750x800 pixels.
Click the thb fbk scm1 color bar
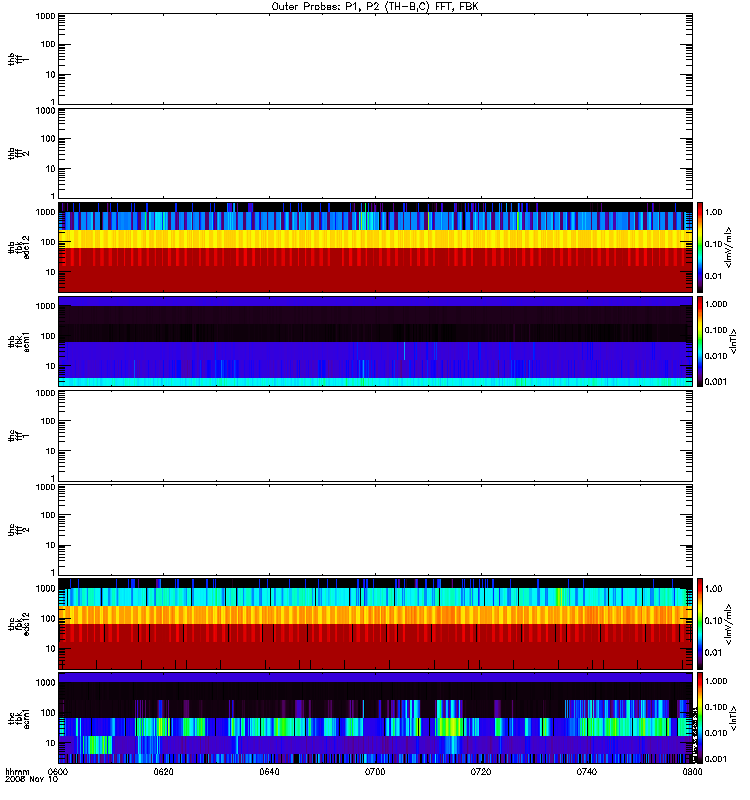point(700,342)
